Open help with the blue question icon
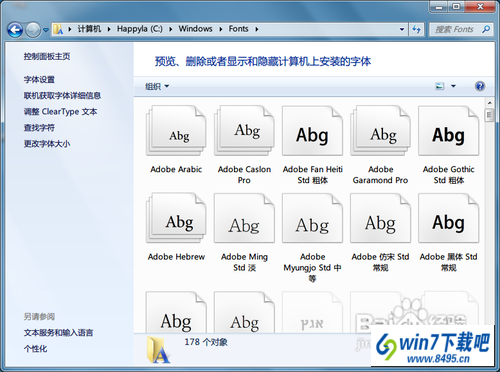Screen dimensions: 500x372 tap(480, 86)
